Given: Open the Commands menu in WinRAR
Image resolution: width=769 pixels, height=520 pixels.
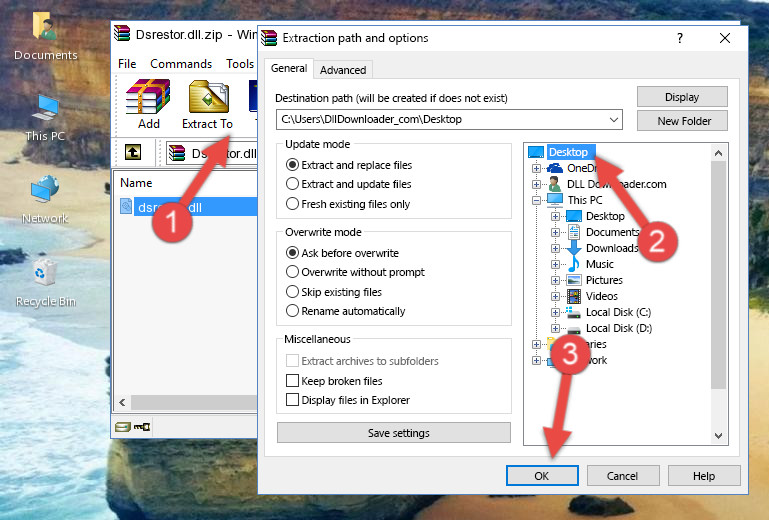Looking at the screenshot, I should point(181,64).
